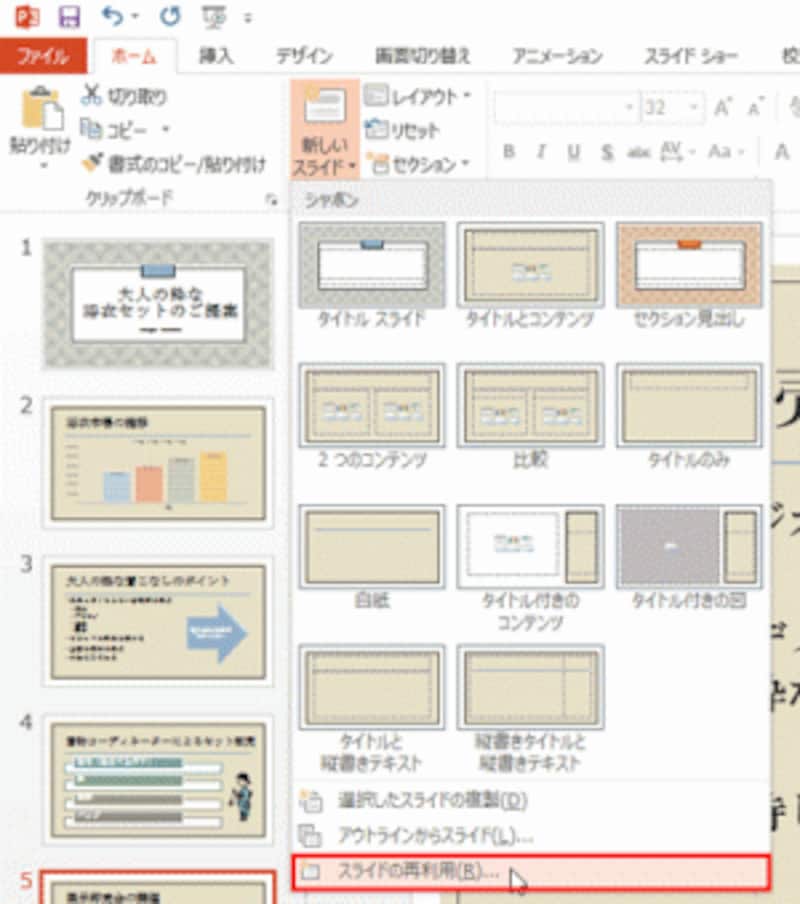Click the Underline U icon
This screenshot has height=904, width=800.
click(573, 152)
